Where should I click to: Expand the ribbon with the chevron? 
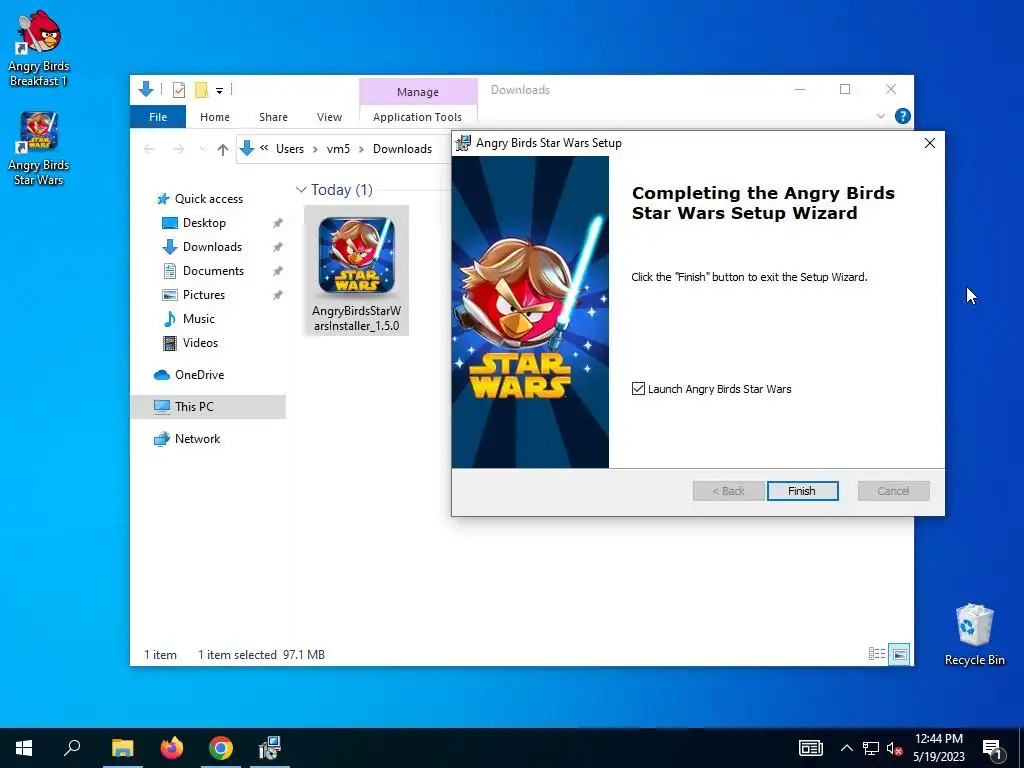point(880,116)
